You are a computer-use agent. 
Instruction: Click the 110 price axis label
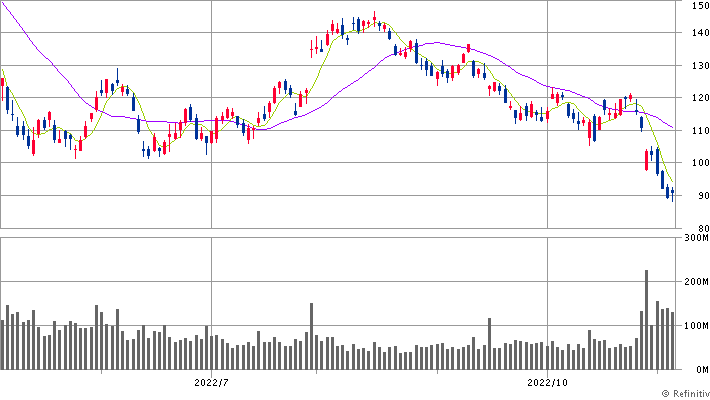coord(700,130)
